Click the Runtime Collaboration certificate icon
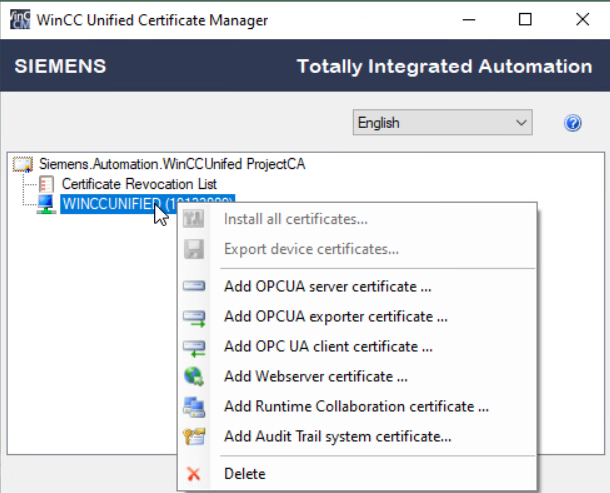Viewport: 610px width, 493px height. coord(194,407)
